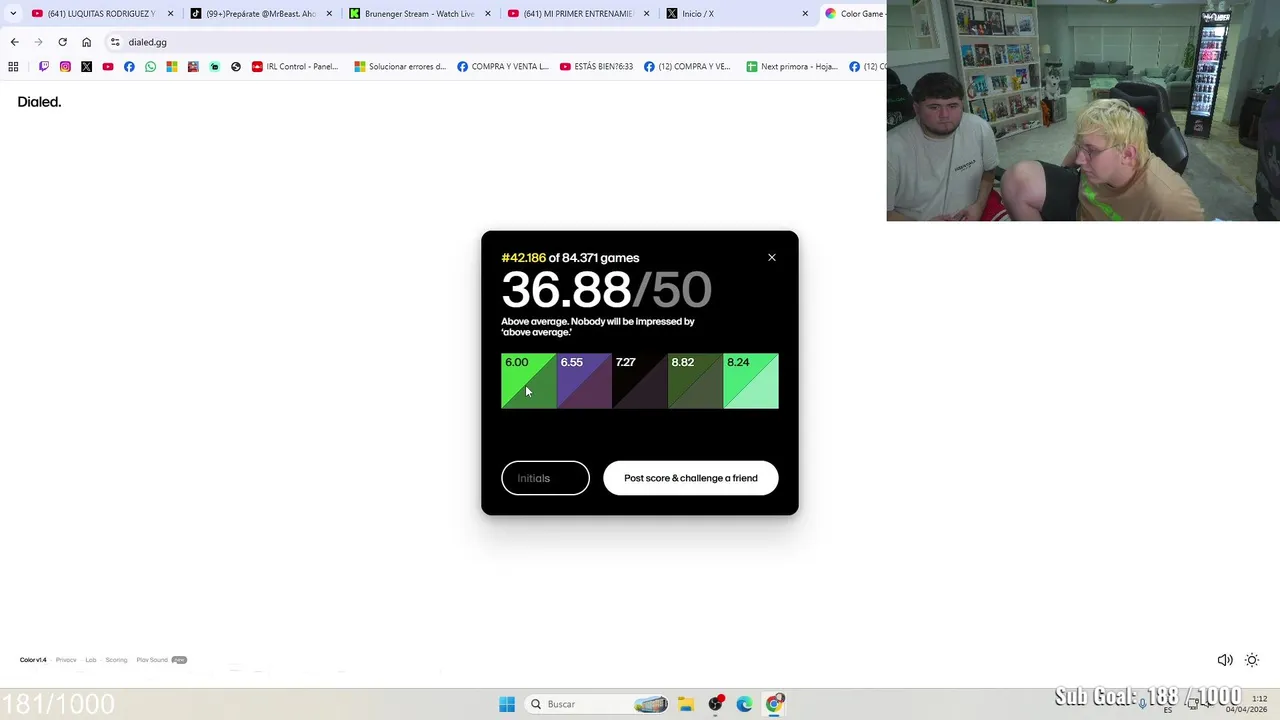Screen dimensions: 1280x720
Task: Open File Explorer from taskbar
Action: [686, 704]
